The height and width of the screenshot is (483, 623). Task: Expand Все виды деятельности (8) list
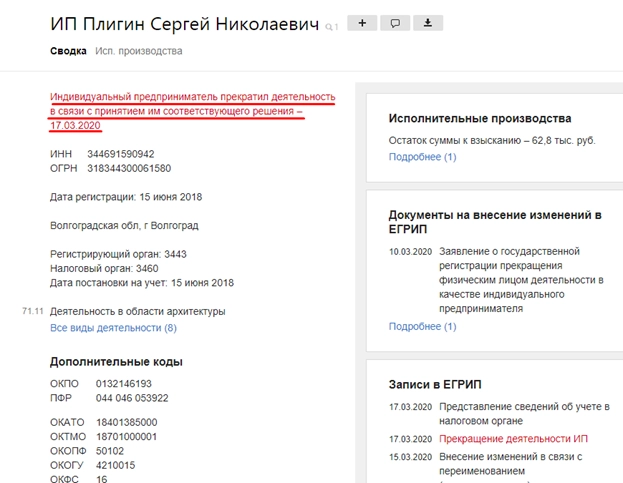(x=113, y=328)
